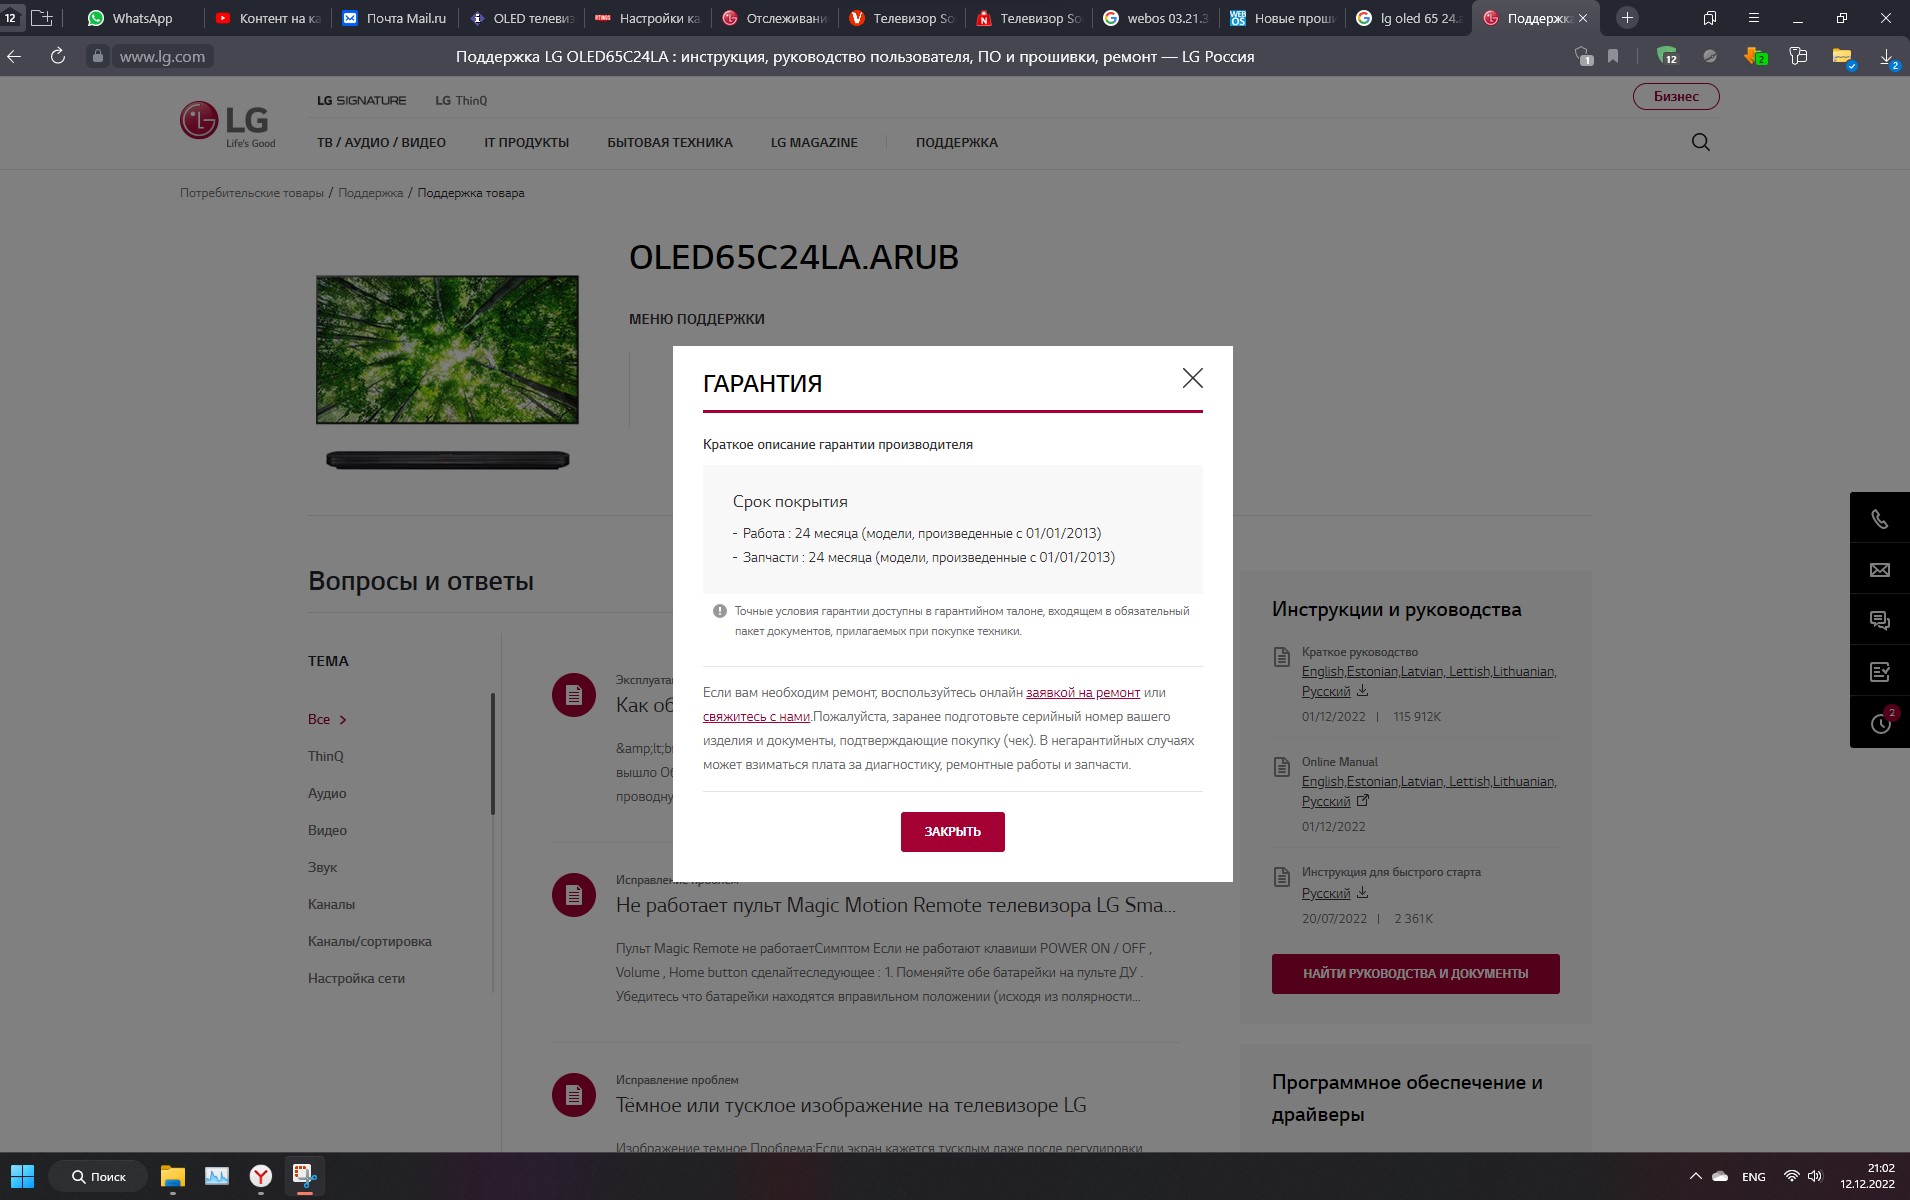Viewport: 1910px width, 1200px height.
Task: Open ТВ / АУДИО / ВИДЕО menu
Action: click(381, 143)
